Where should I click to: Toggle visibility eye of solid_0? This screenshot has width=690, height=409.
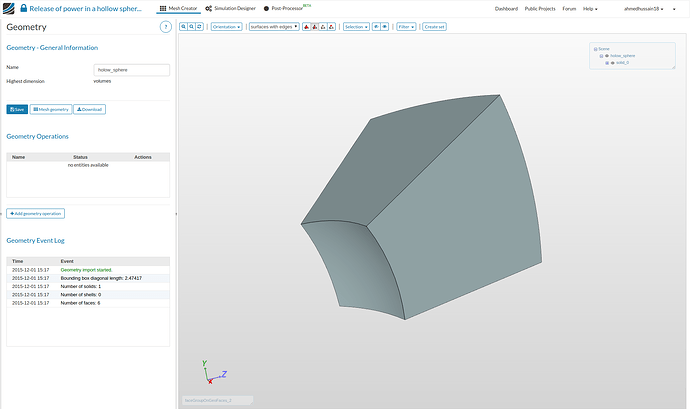613,62
